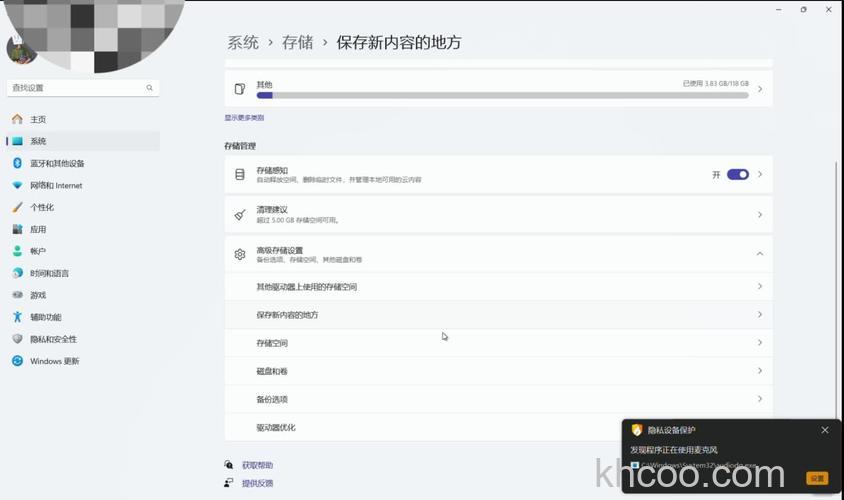The image size is (844, 500).
Task: Click the 其他 storage usage bar
Action: tap(502, 95)
